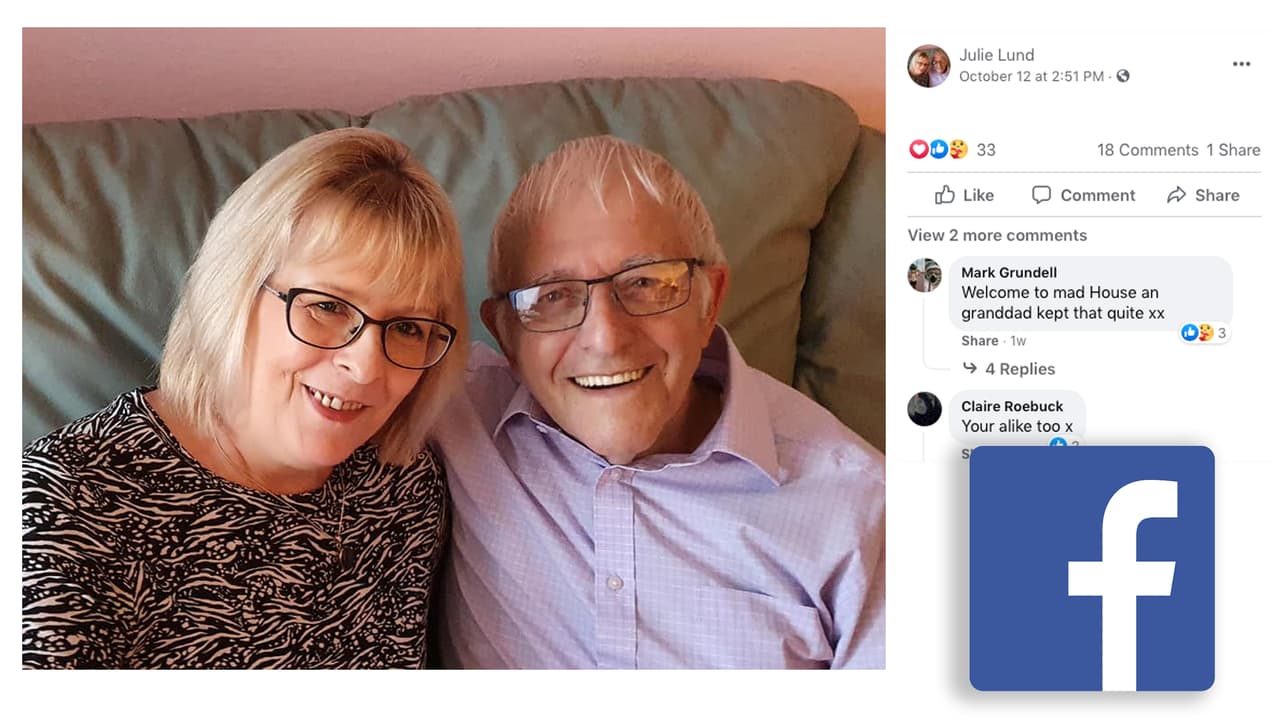This screenshot has height=720, width=1280.
Task: Click the heart Love reaction icon
Action: [x=919, y=148]
